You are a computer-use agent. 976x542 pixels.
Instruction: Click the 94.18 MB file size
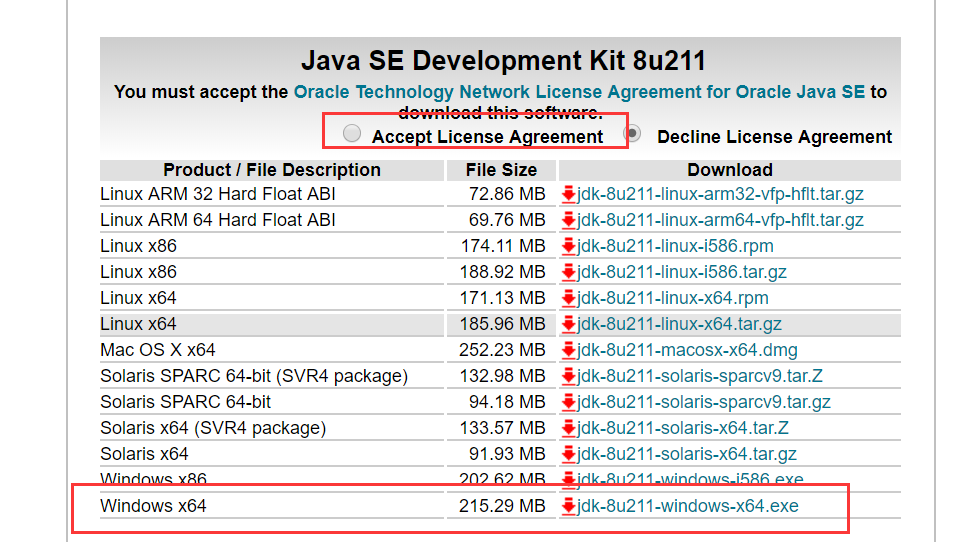pos(507,403)
